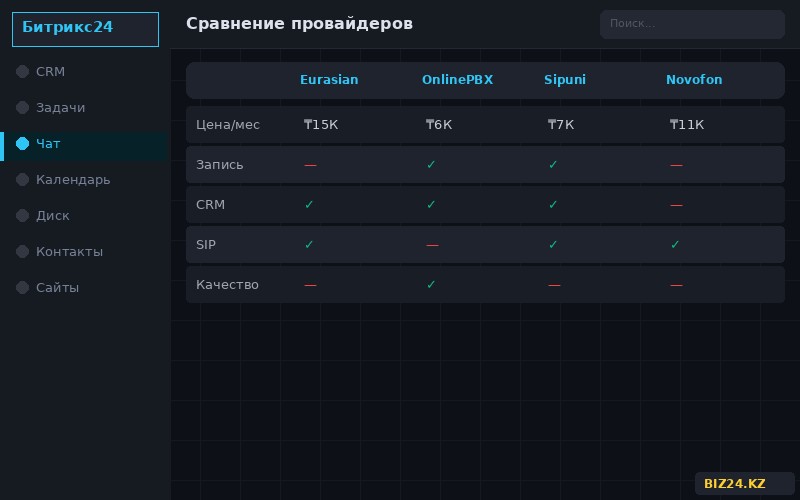Viewport: 800px width, 500px height.
Task: Click Eurasian's dash in the Качество row
Action: [310, 285]
